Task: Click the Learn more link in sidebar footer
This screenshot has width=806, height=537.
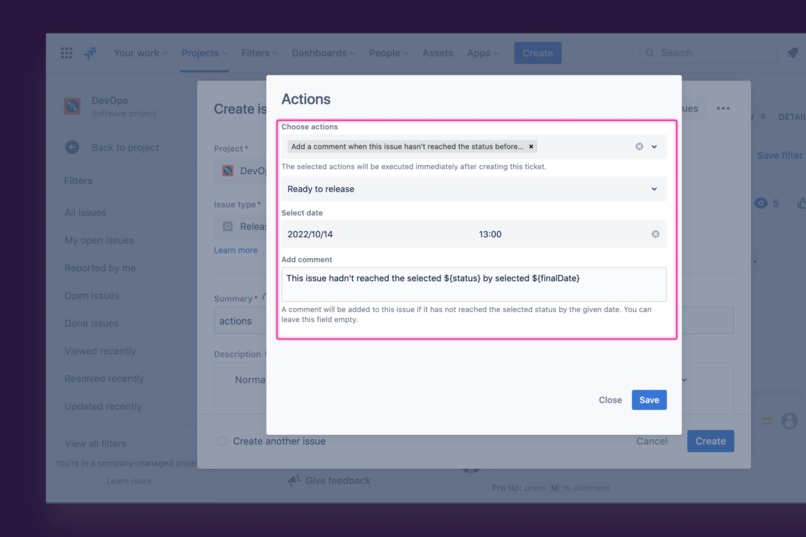Action: 129,481
